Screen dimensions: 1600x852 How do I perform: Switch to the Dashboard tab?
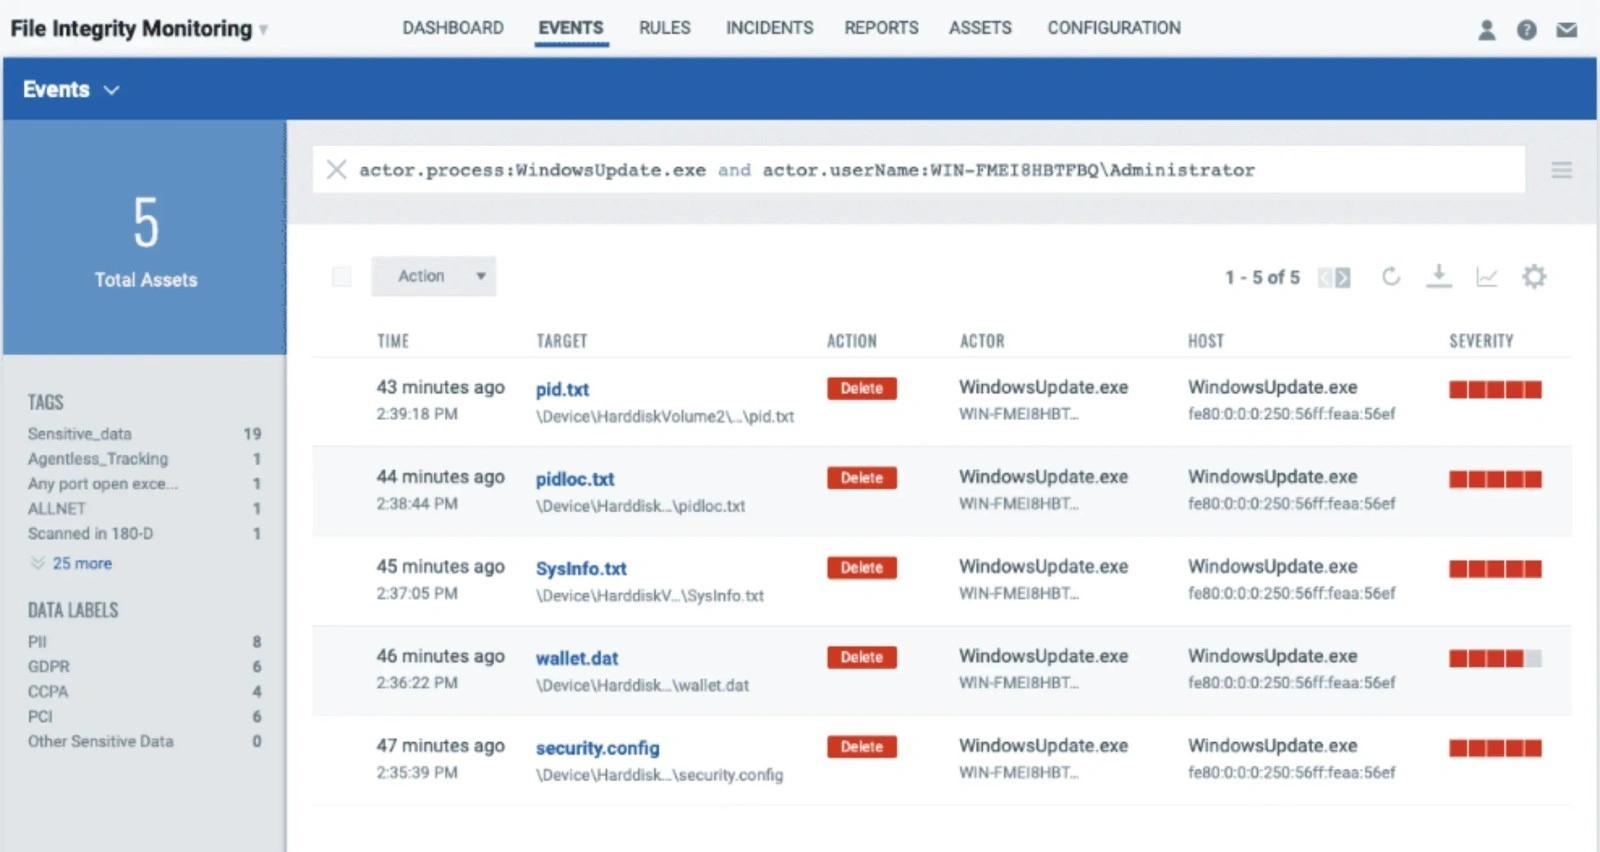453,28
